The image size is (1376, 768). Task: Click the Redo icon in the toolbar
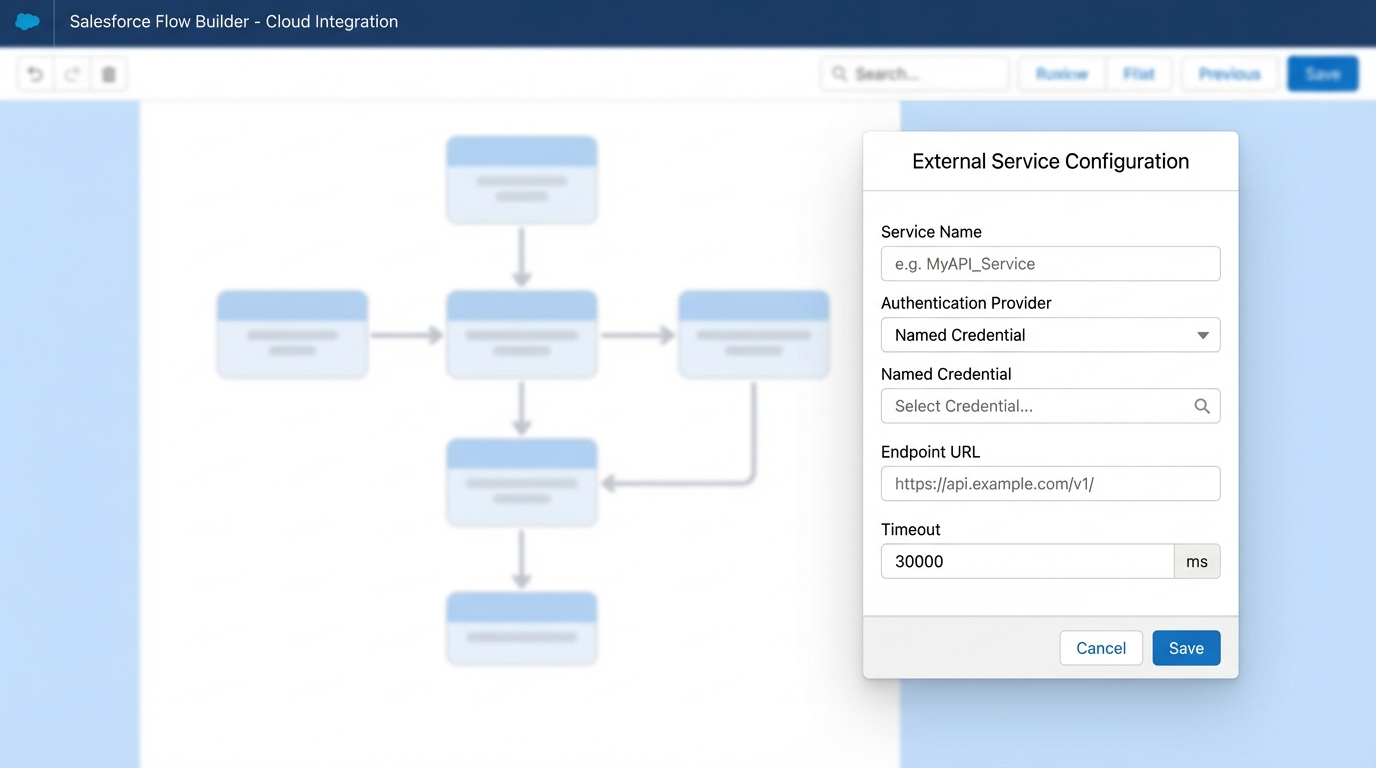pyautogui.click(x=70, y=73)
